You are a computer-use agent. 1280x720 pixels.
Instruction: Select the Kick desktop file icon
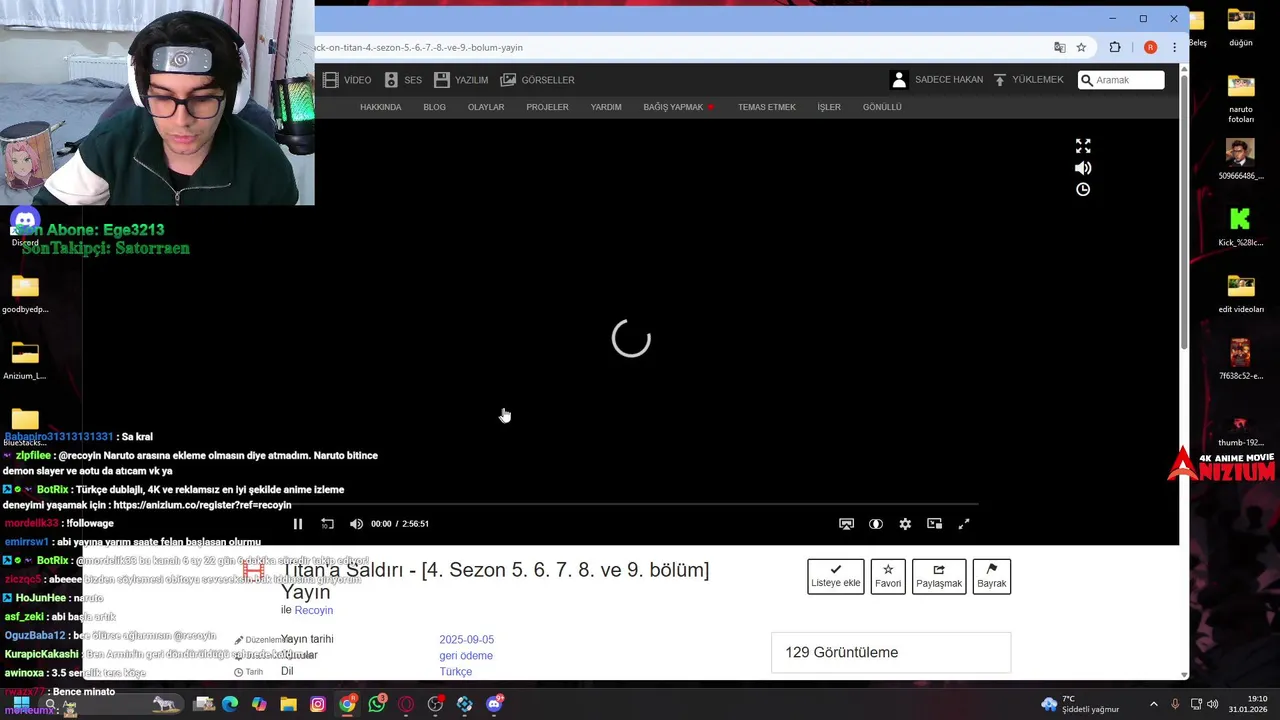pos(1240,226)
